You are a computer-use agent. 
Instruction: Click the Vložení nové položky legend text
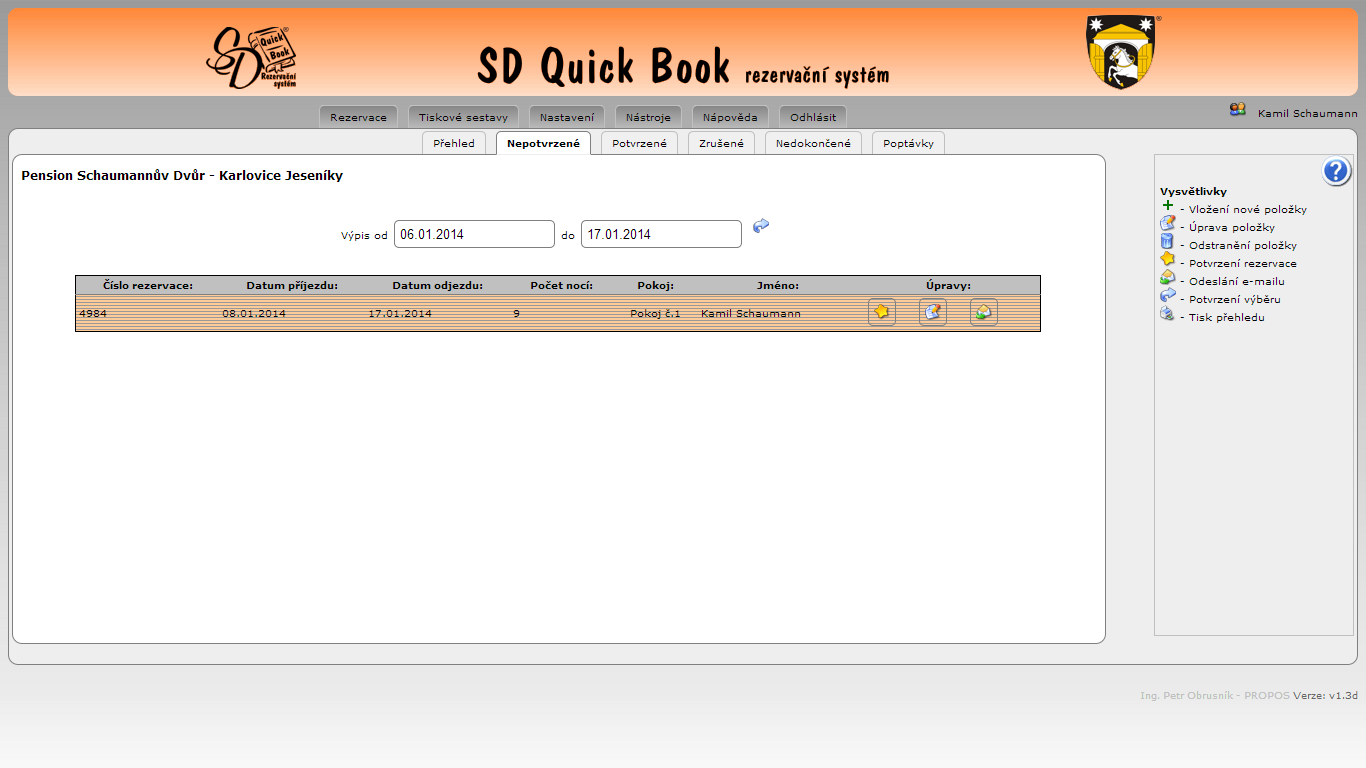[1248, 209]
